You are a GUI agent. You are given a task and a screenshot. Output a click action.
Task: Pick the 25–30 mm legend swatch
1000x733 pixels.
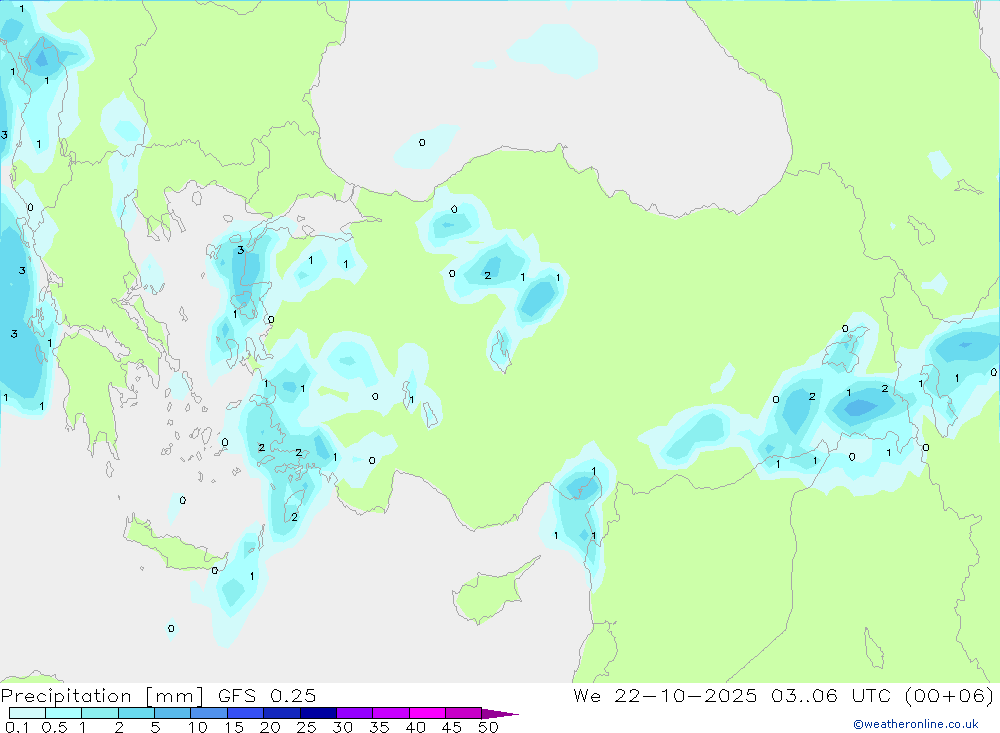318,713
